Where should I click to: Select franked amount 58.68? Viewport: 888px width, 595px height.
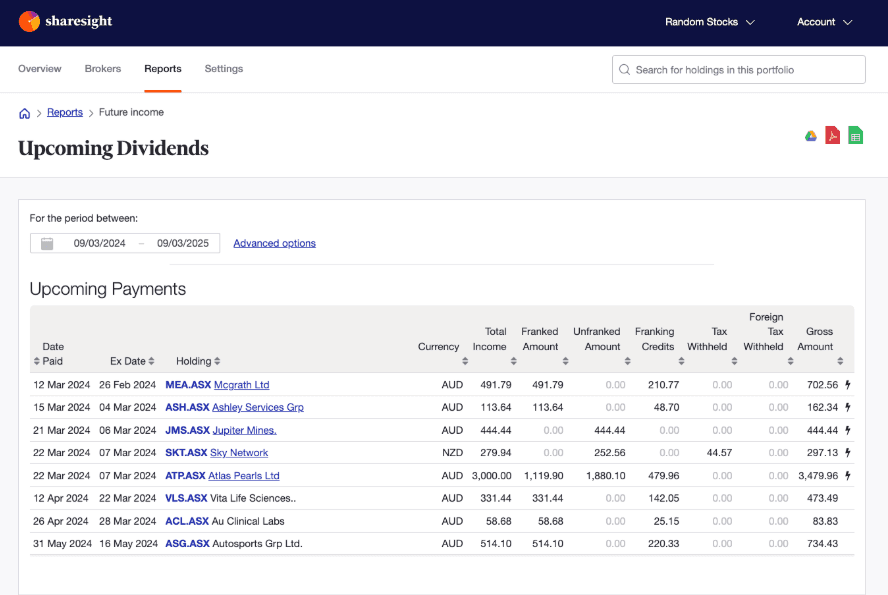[x=550, y=521]
